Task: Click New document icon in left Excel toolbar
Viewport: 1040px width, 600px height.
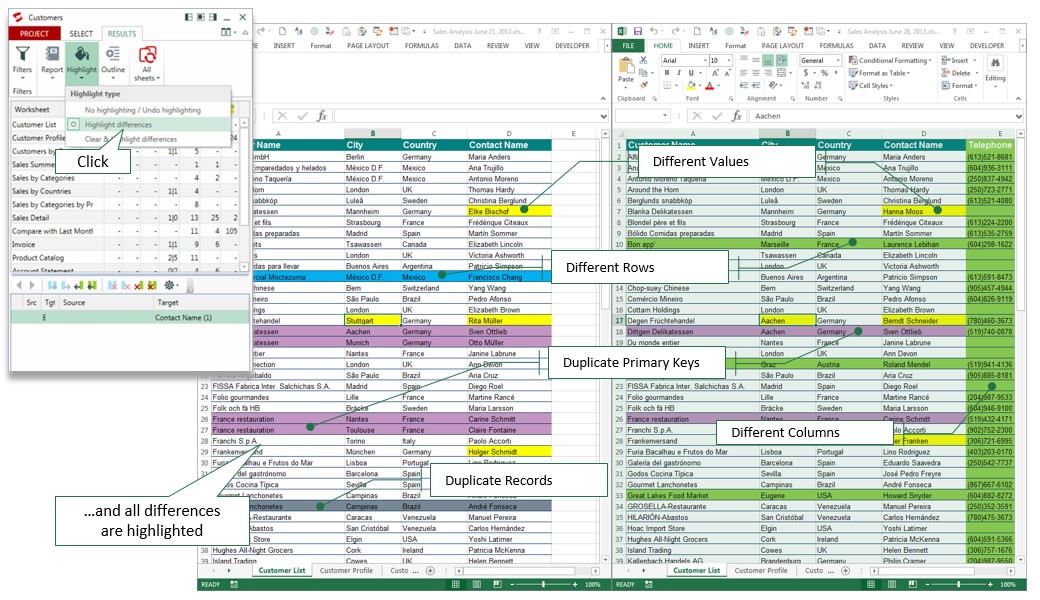Action: [283, 31]
